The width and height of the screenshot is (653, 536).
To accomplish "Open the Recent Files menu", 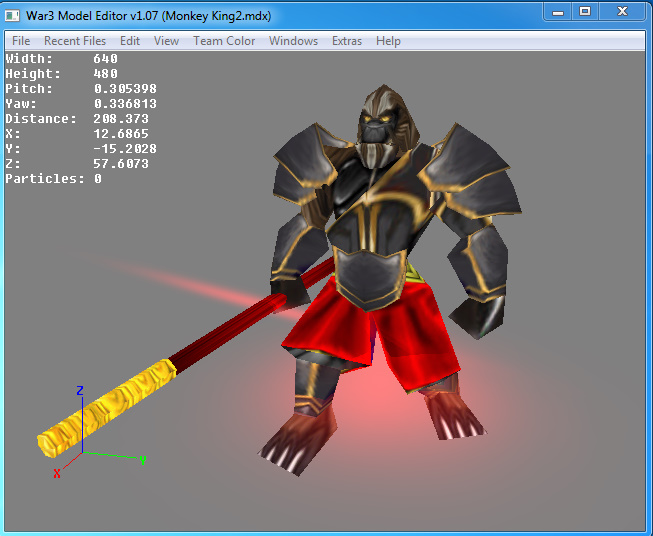I will click(75, 41).
